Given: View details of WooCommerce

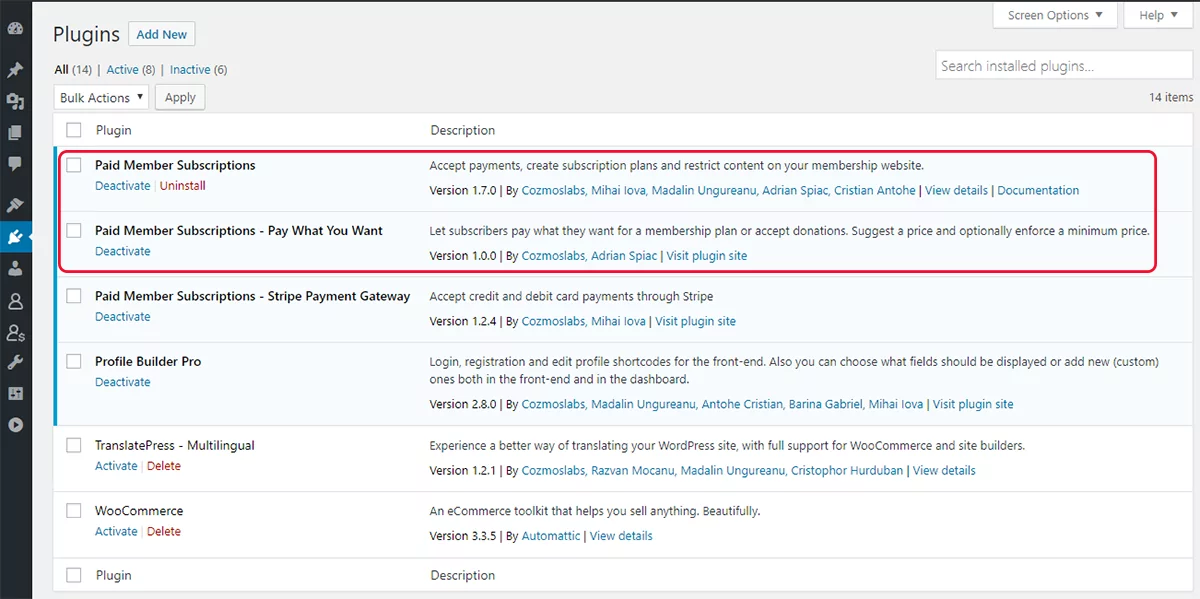Looking at the screenshot, I should (621, 536).
